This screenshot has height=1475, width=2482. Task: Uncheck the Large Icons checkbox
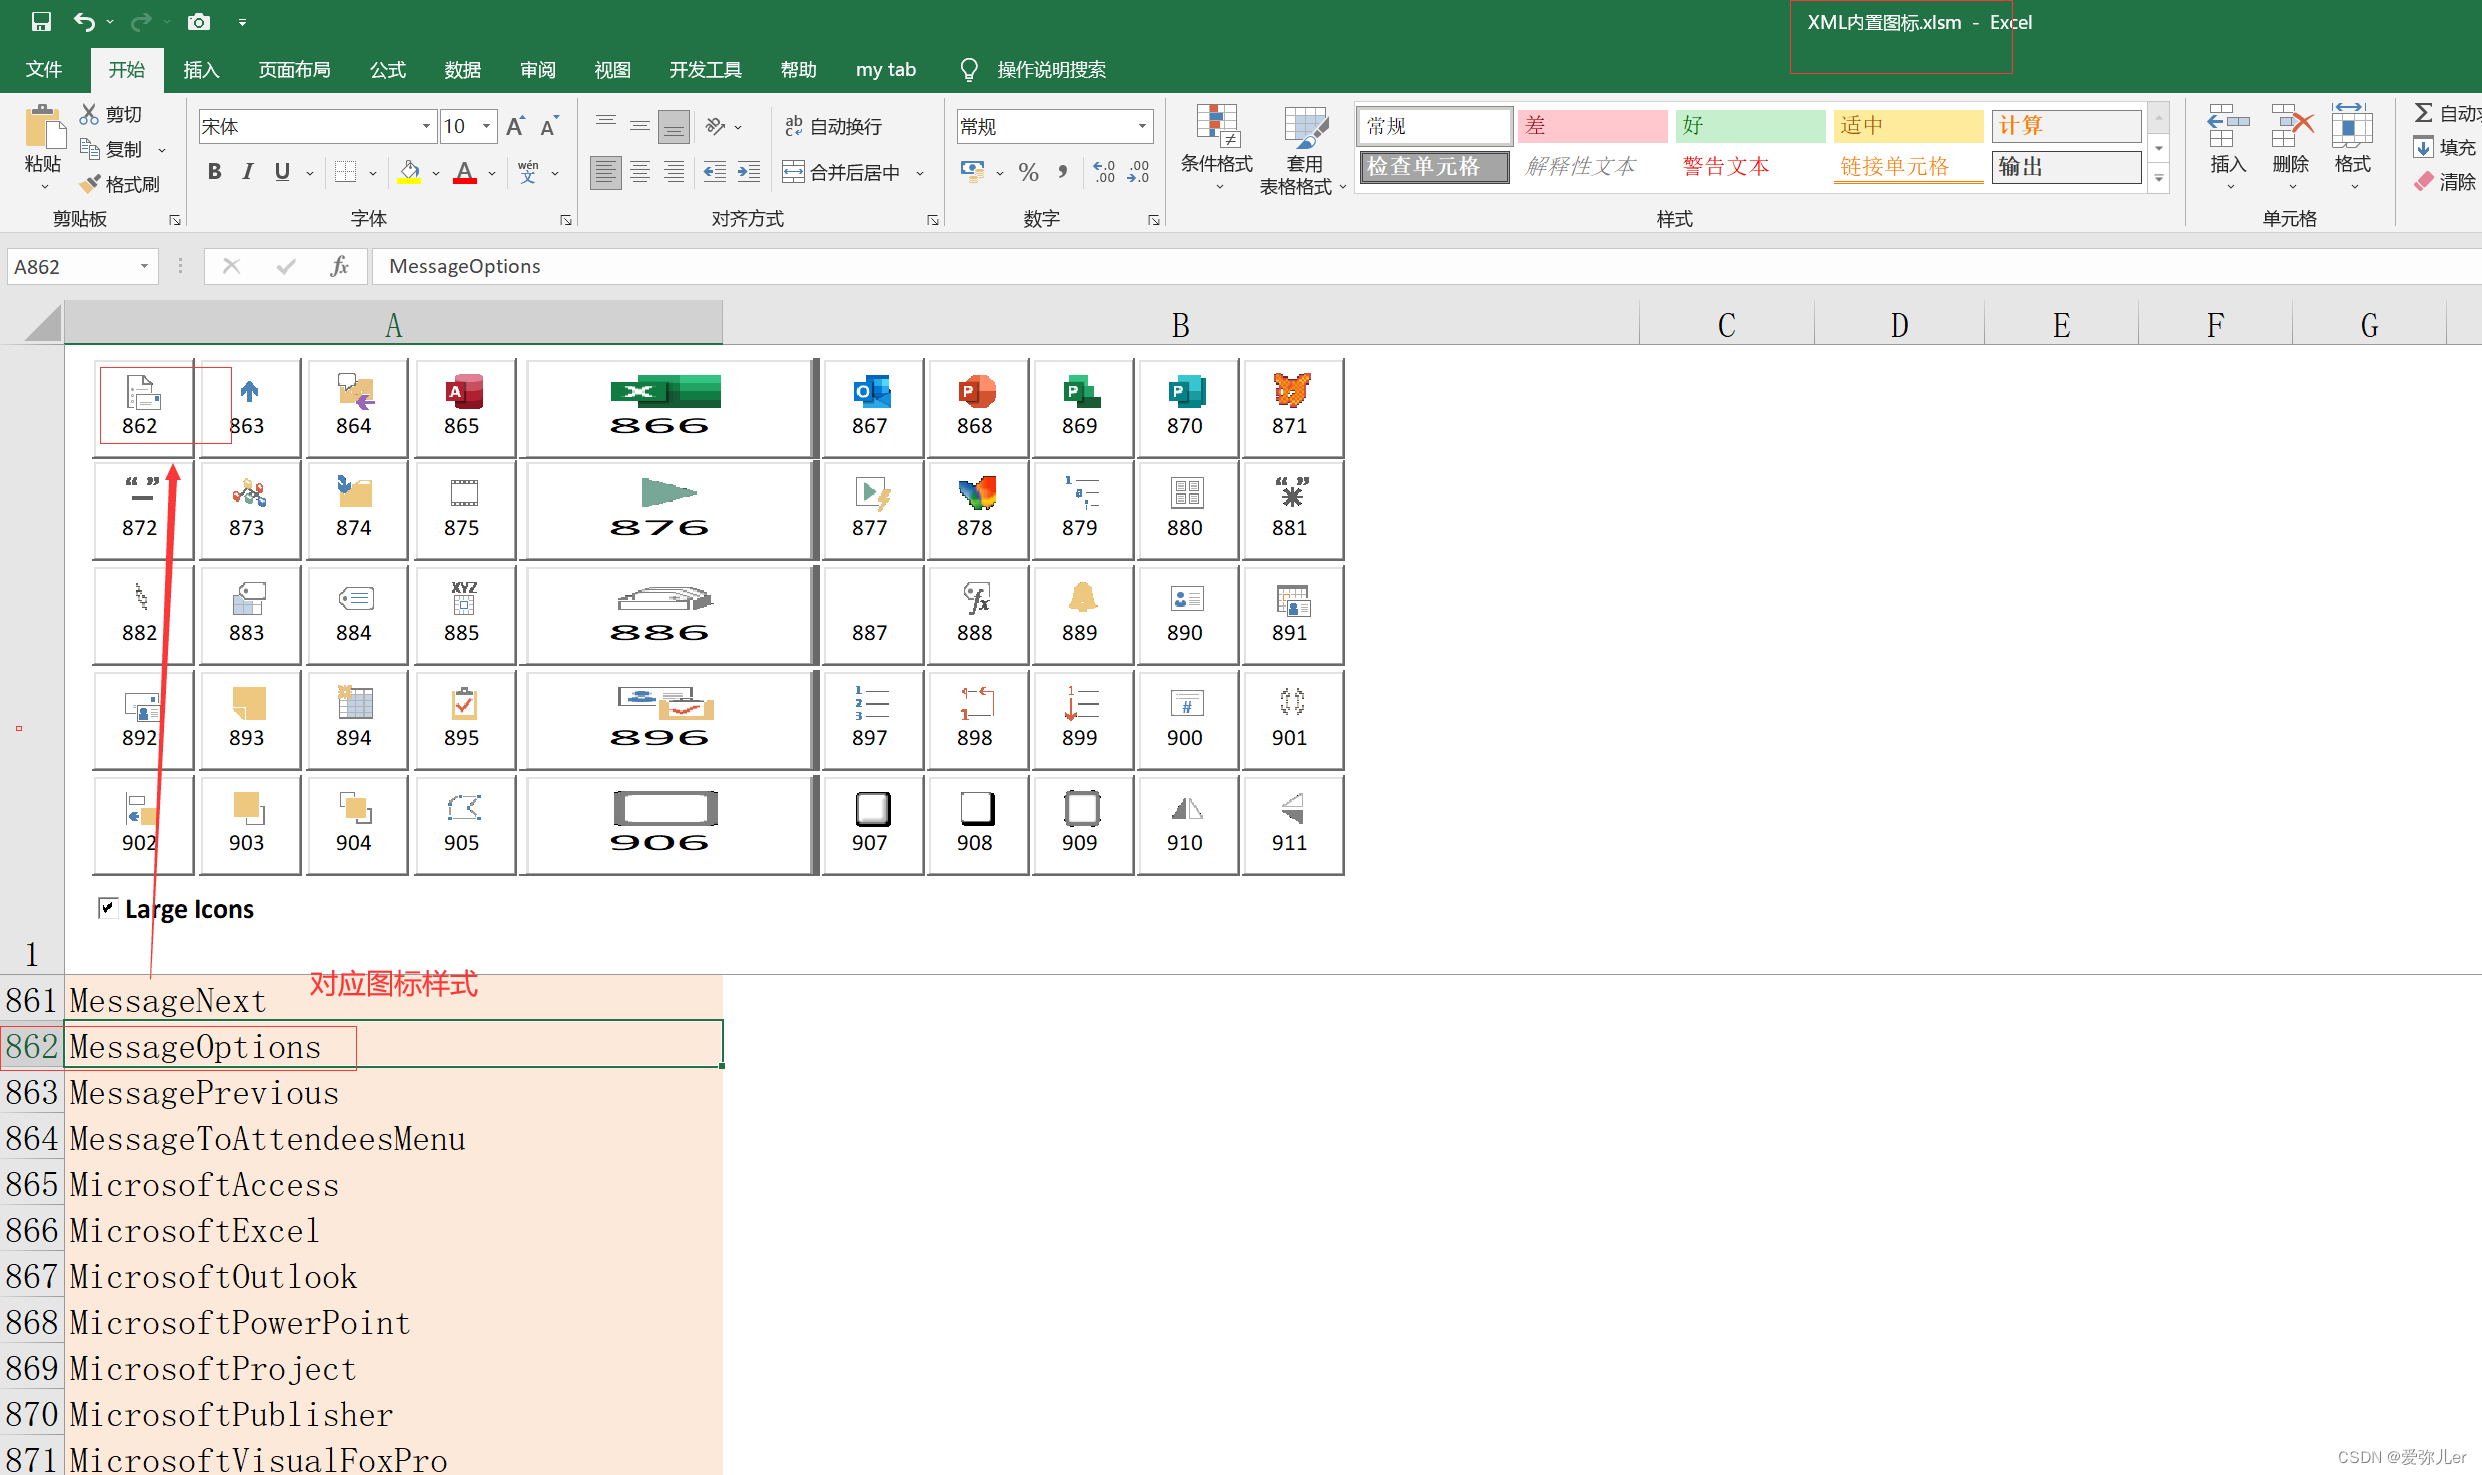click(x=108, y=907)
